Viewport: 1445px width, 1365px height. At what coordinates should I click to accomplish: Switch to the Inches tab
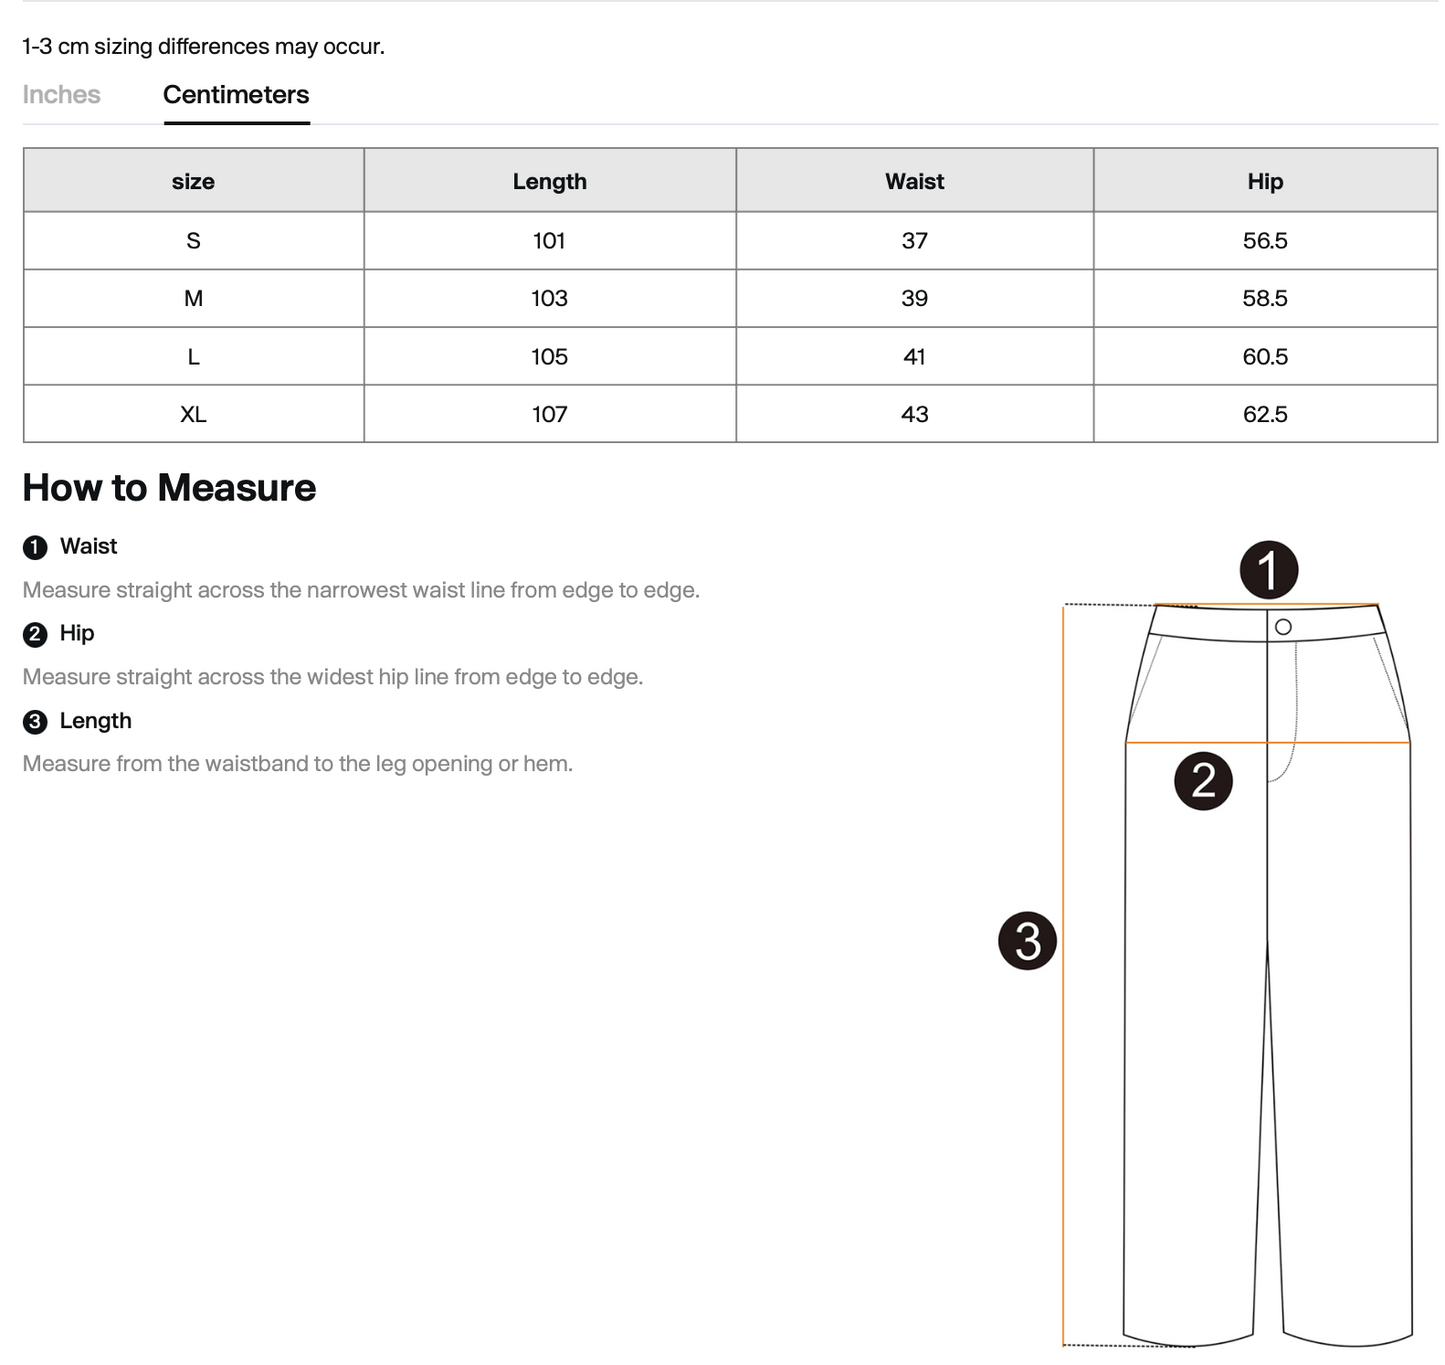[61, 94]
